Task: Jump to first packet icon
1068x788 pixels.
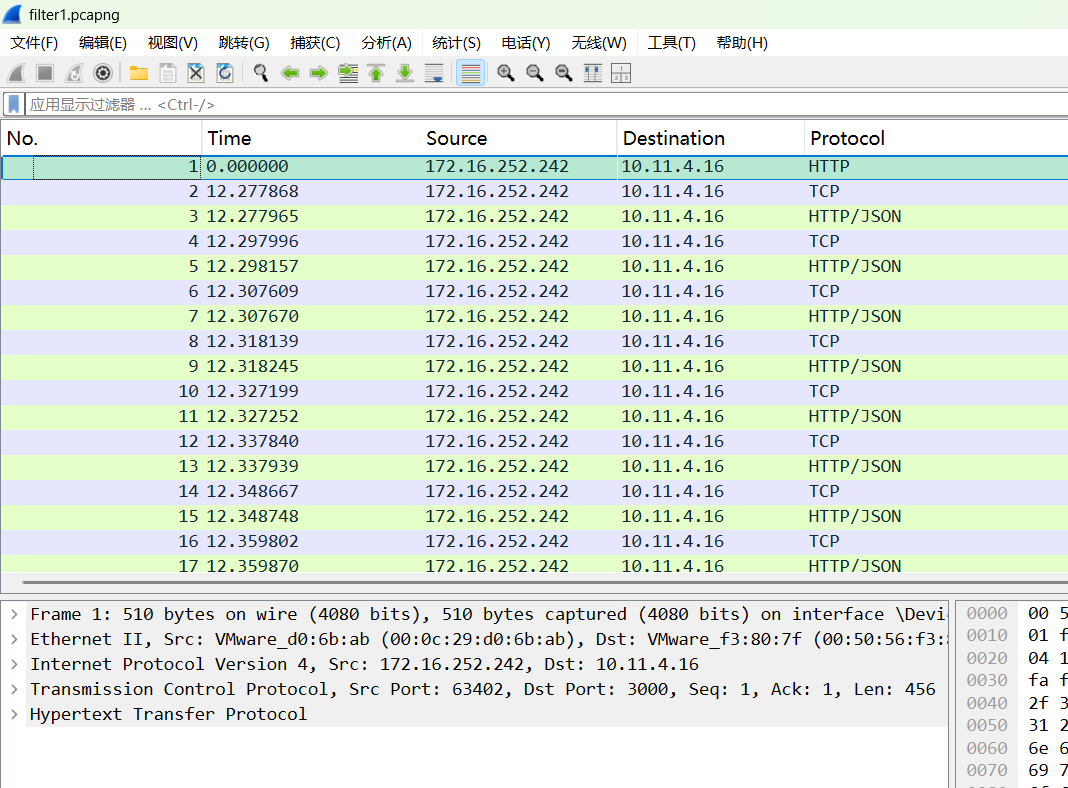Action: coord(376,73)
